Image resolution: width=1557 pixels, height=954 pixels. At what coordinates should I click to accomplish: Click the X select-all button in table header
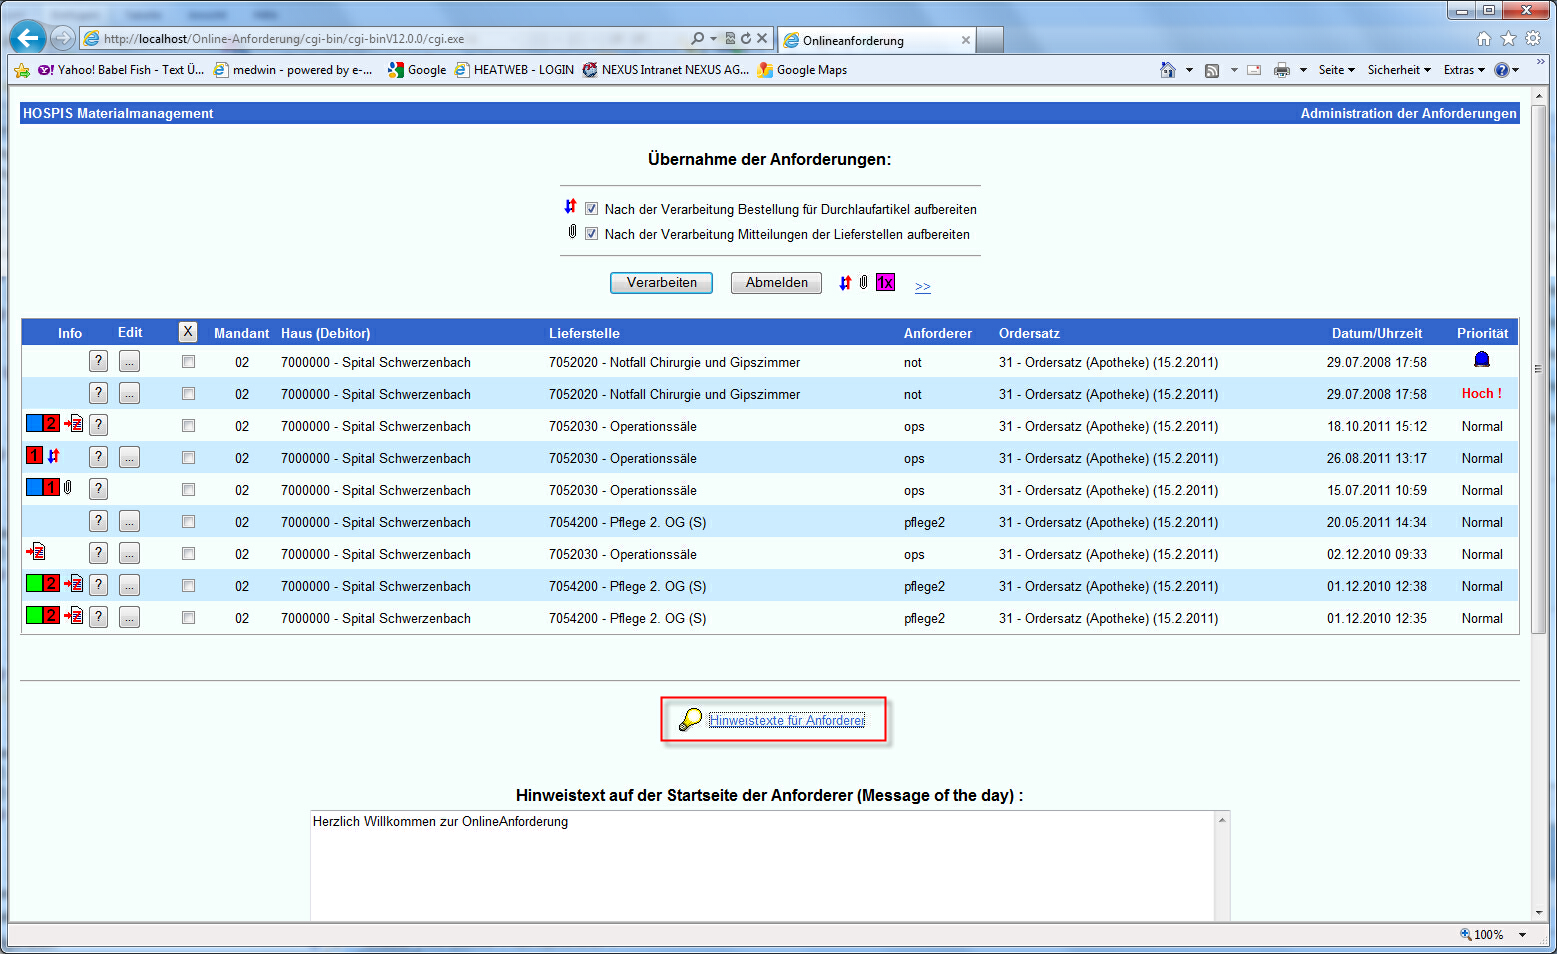click(188, 332)
